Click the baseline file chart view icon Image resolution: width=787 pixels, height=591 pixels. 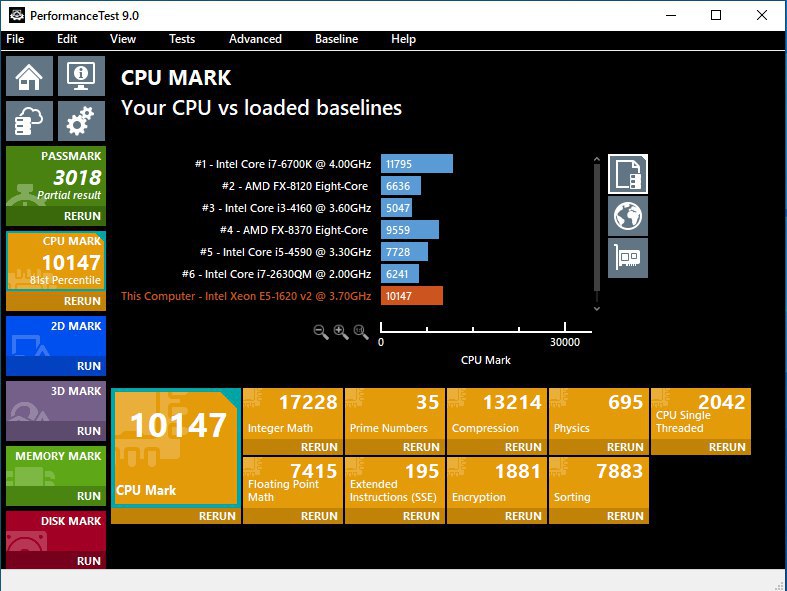coord(628,174)
